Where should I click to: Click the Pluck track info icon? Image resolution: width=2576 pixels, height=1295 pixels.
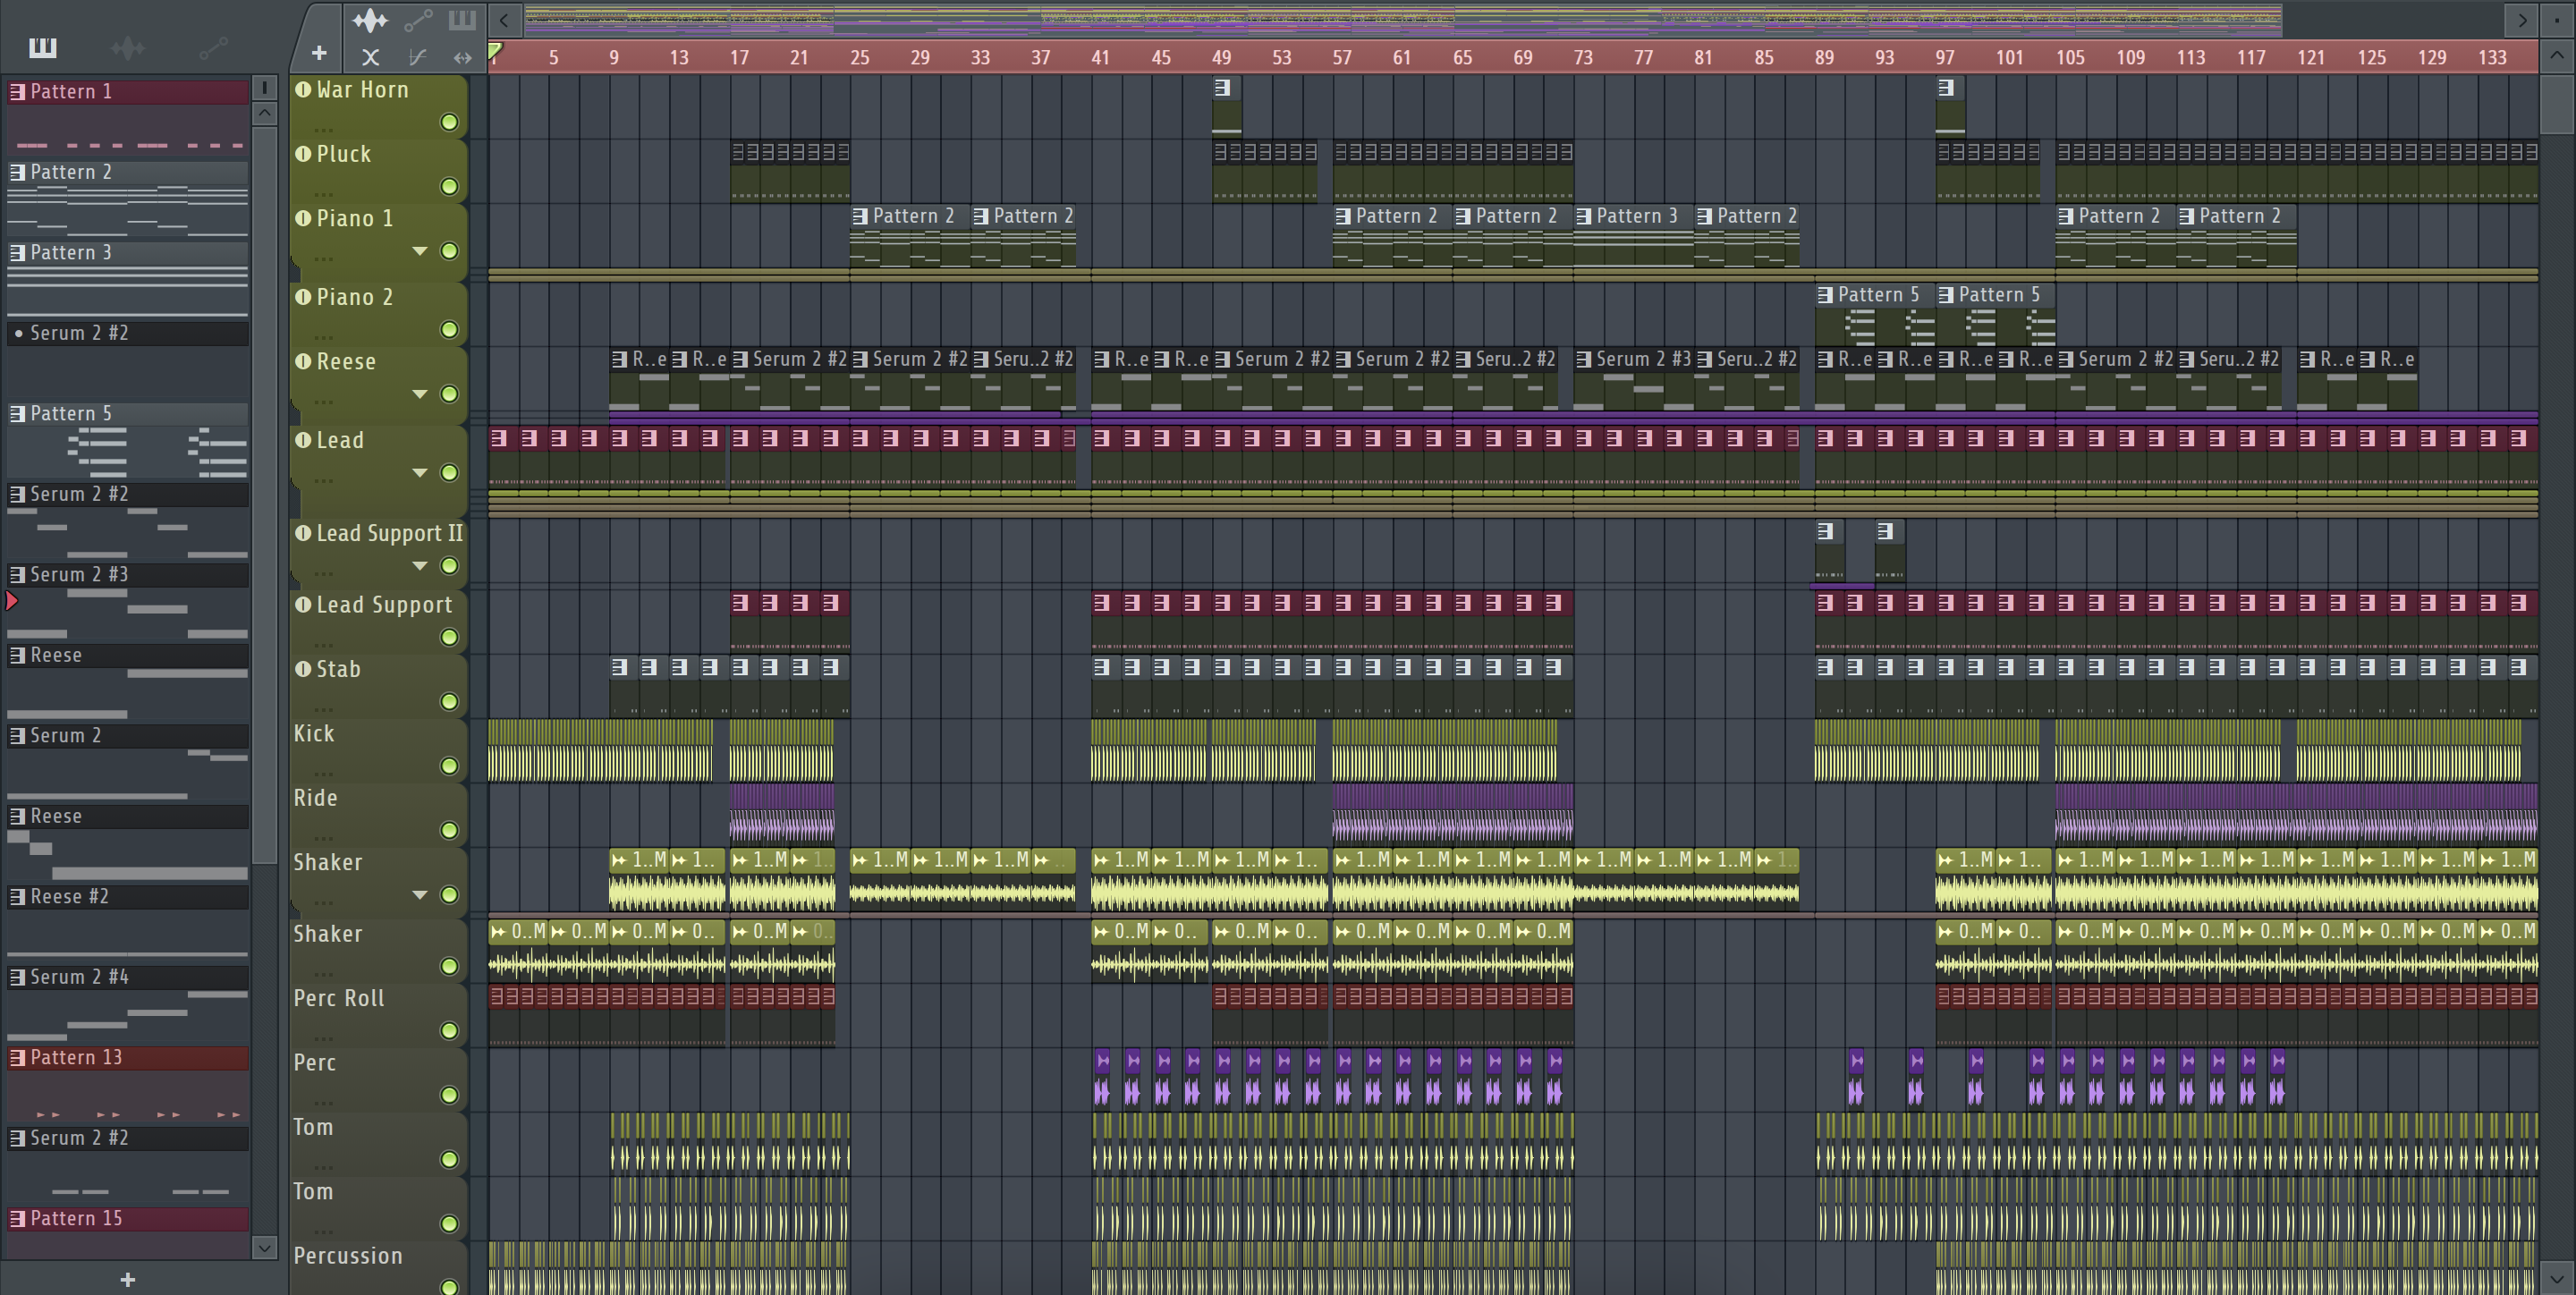[303, 153]
